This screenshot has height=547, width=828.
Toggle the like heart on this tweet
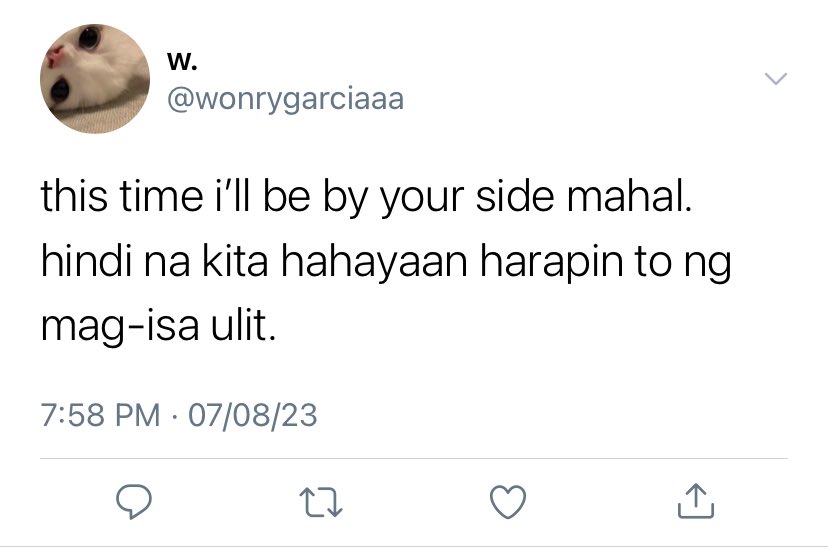(508, 502)
